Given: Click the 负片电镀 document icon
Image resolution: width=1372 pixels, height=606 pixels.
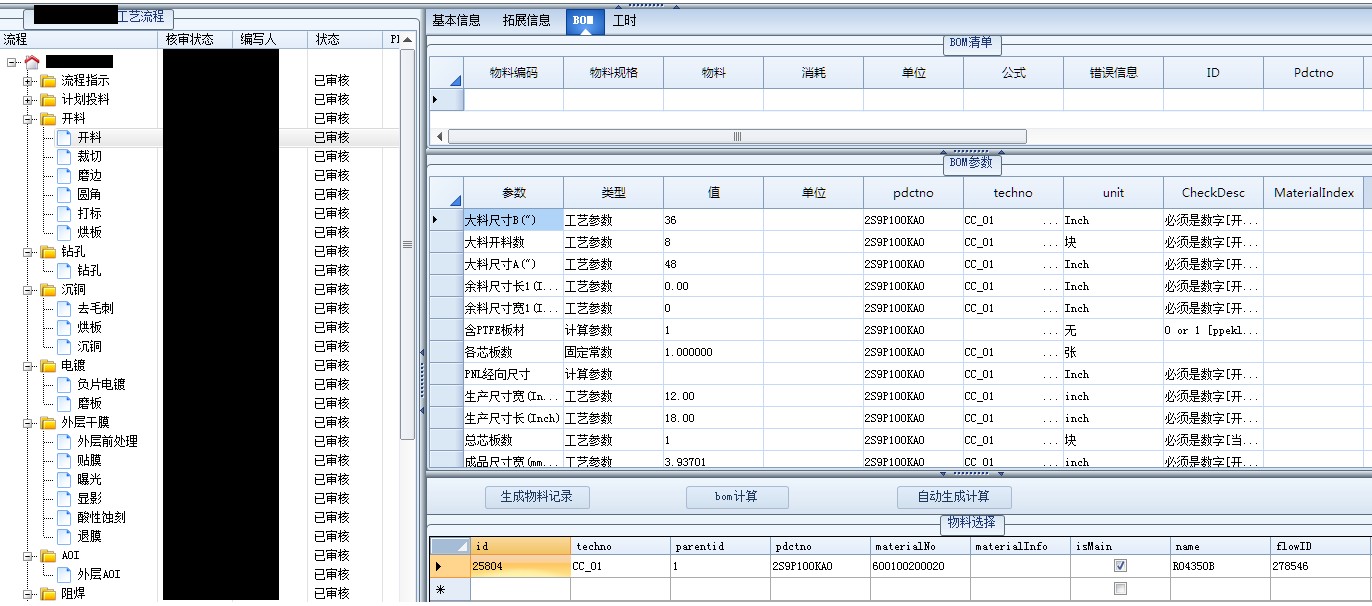Looking at the screenshot, I should (x=64, y=385).
